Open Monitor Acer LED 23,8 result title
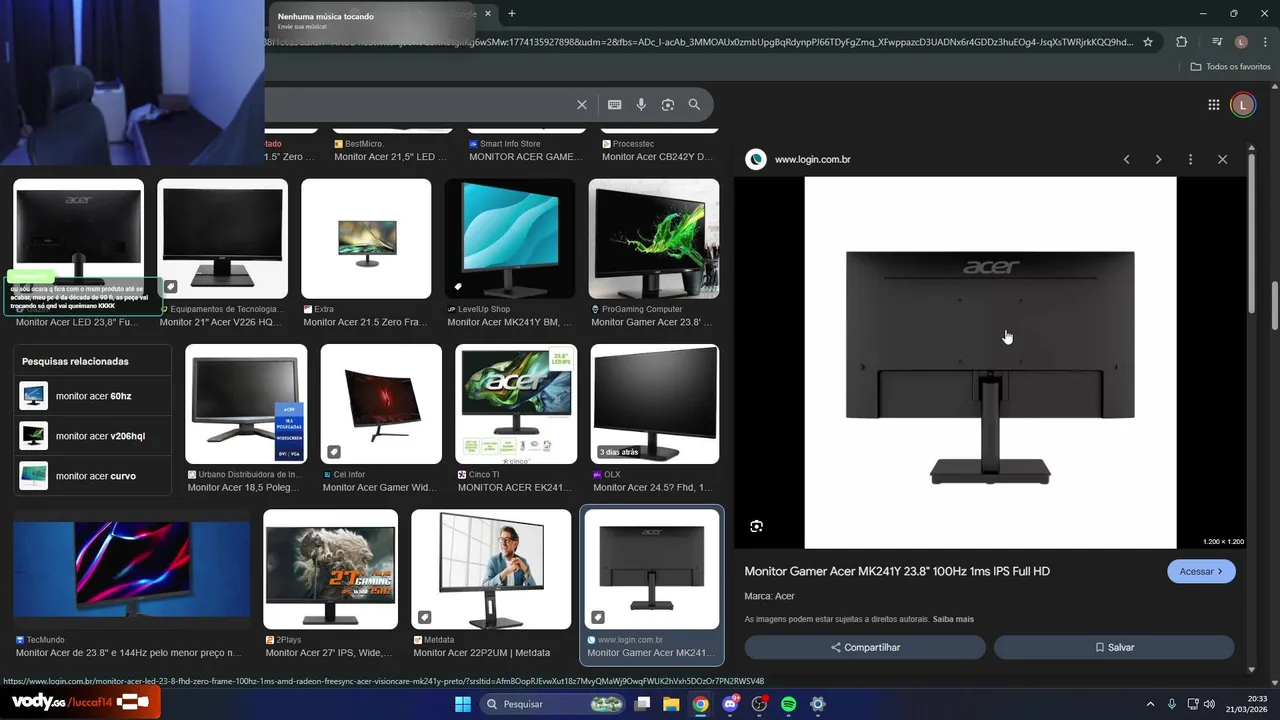The width and height of the screenshot is (1280, 720). click(x=77, y=323)
